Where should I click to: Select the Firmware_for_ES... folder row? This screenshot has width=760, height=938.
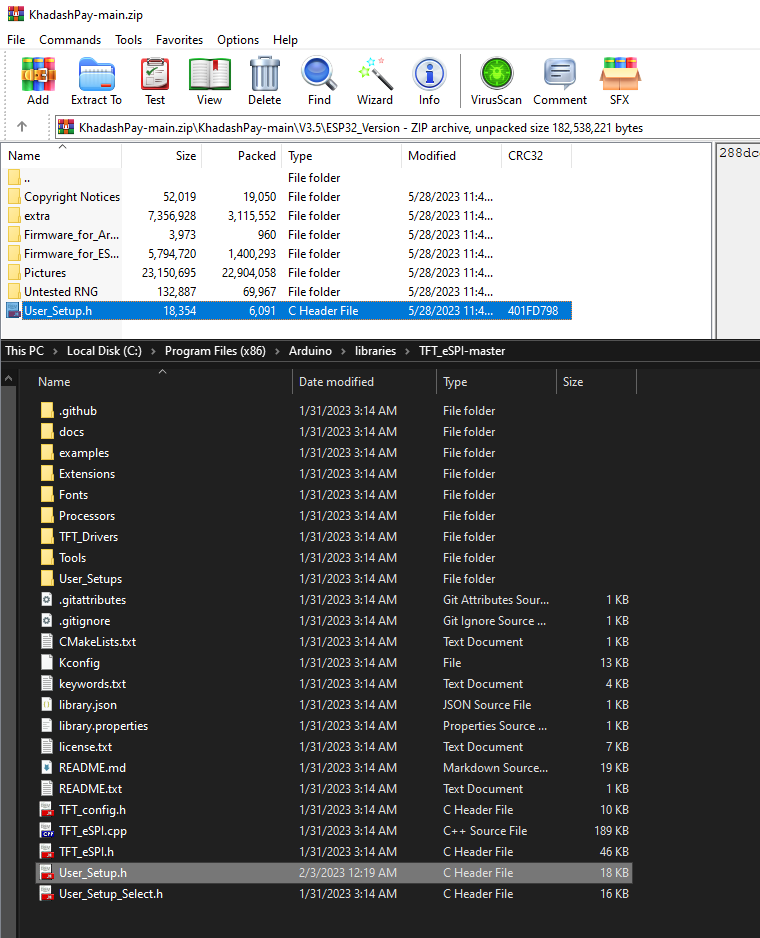pyautogui.click(x=288, y=254)
